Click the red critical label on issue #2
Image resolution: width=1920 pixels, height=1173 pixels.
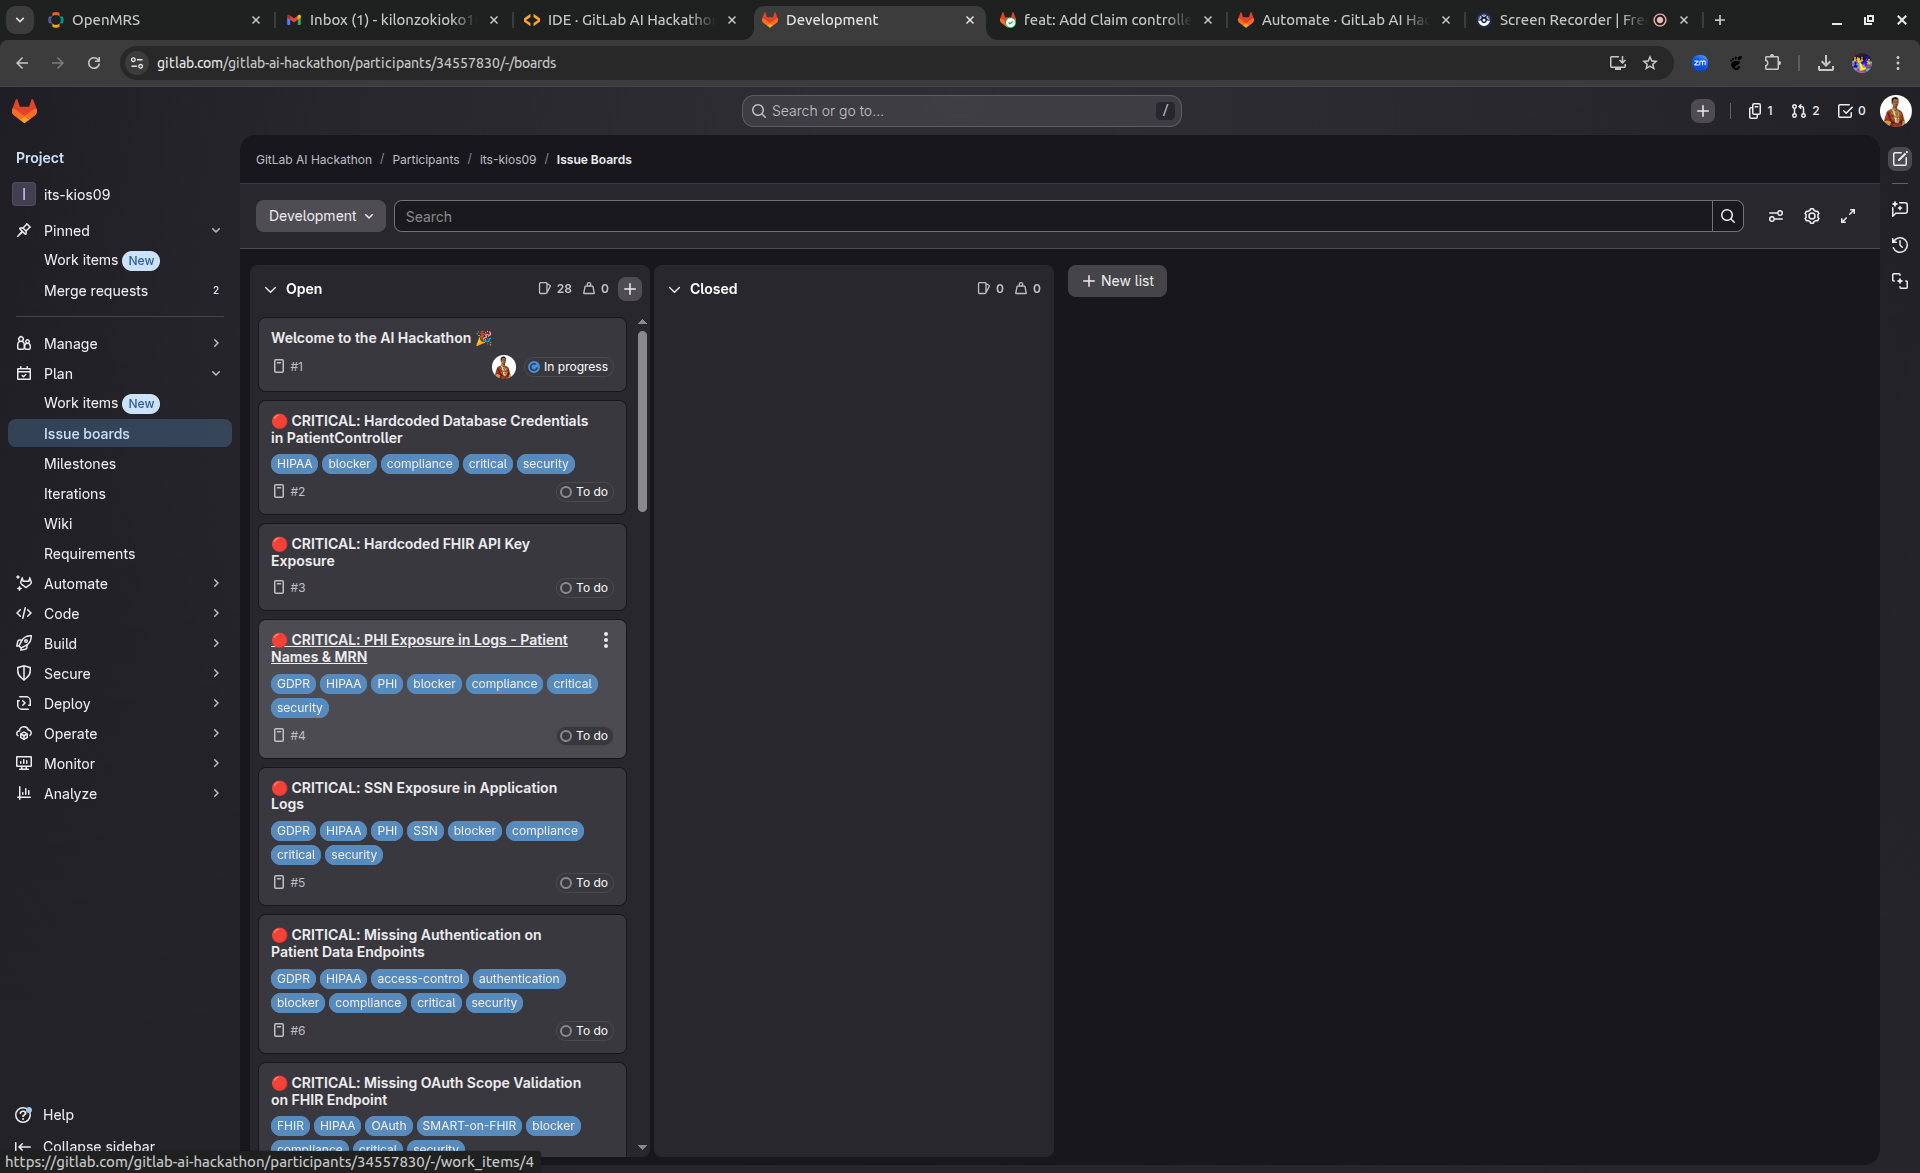(487, 464)
